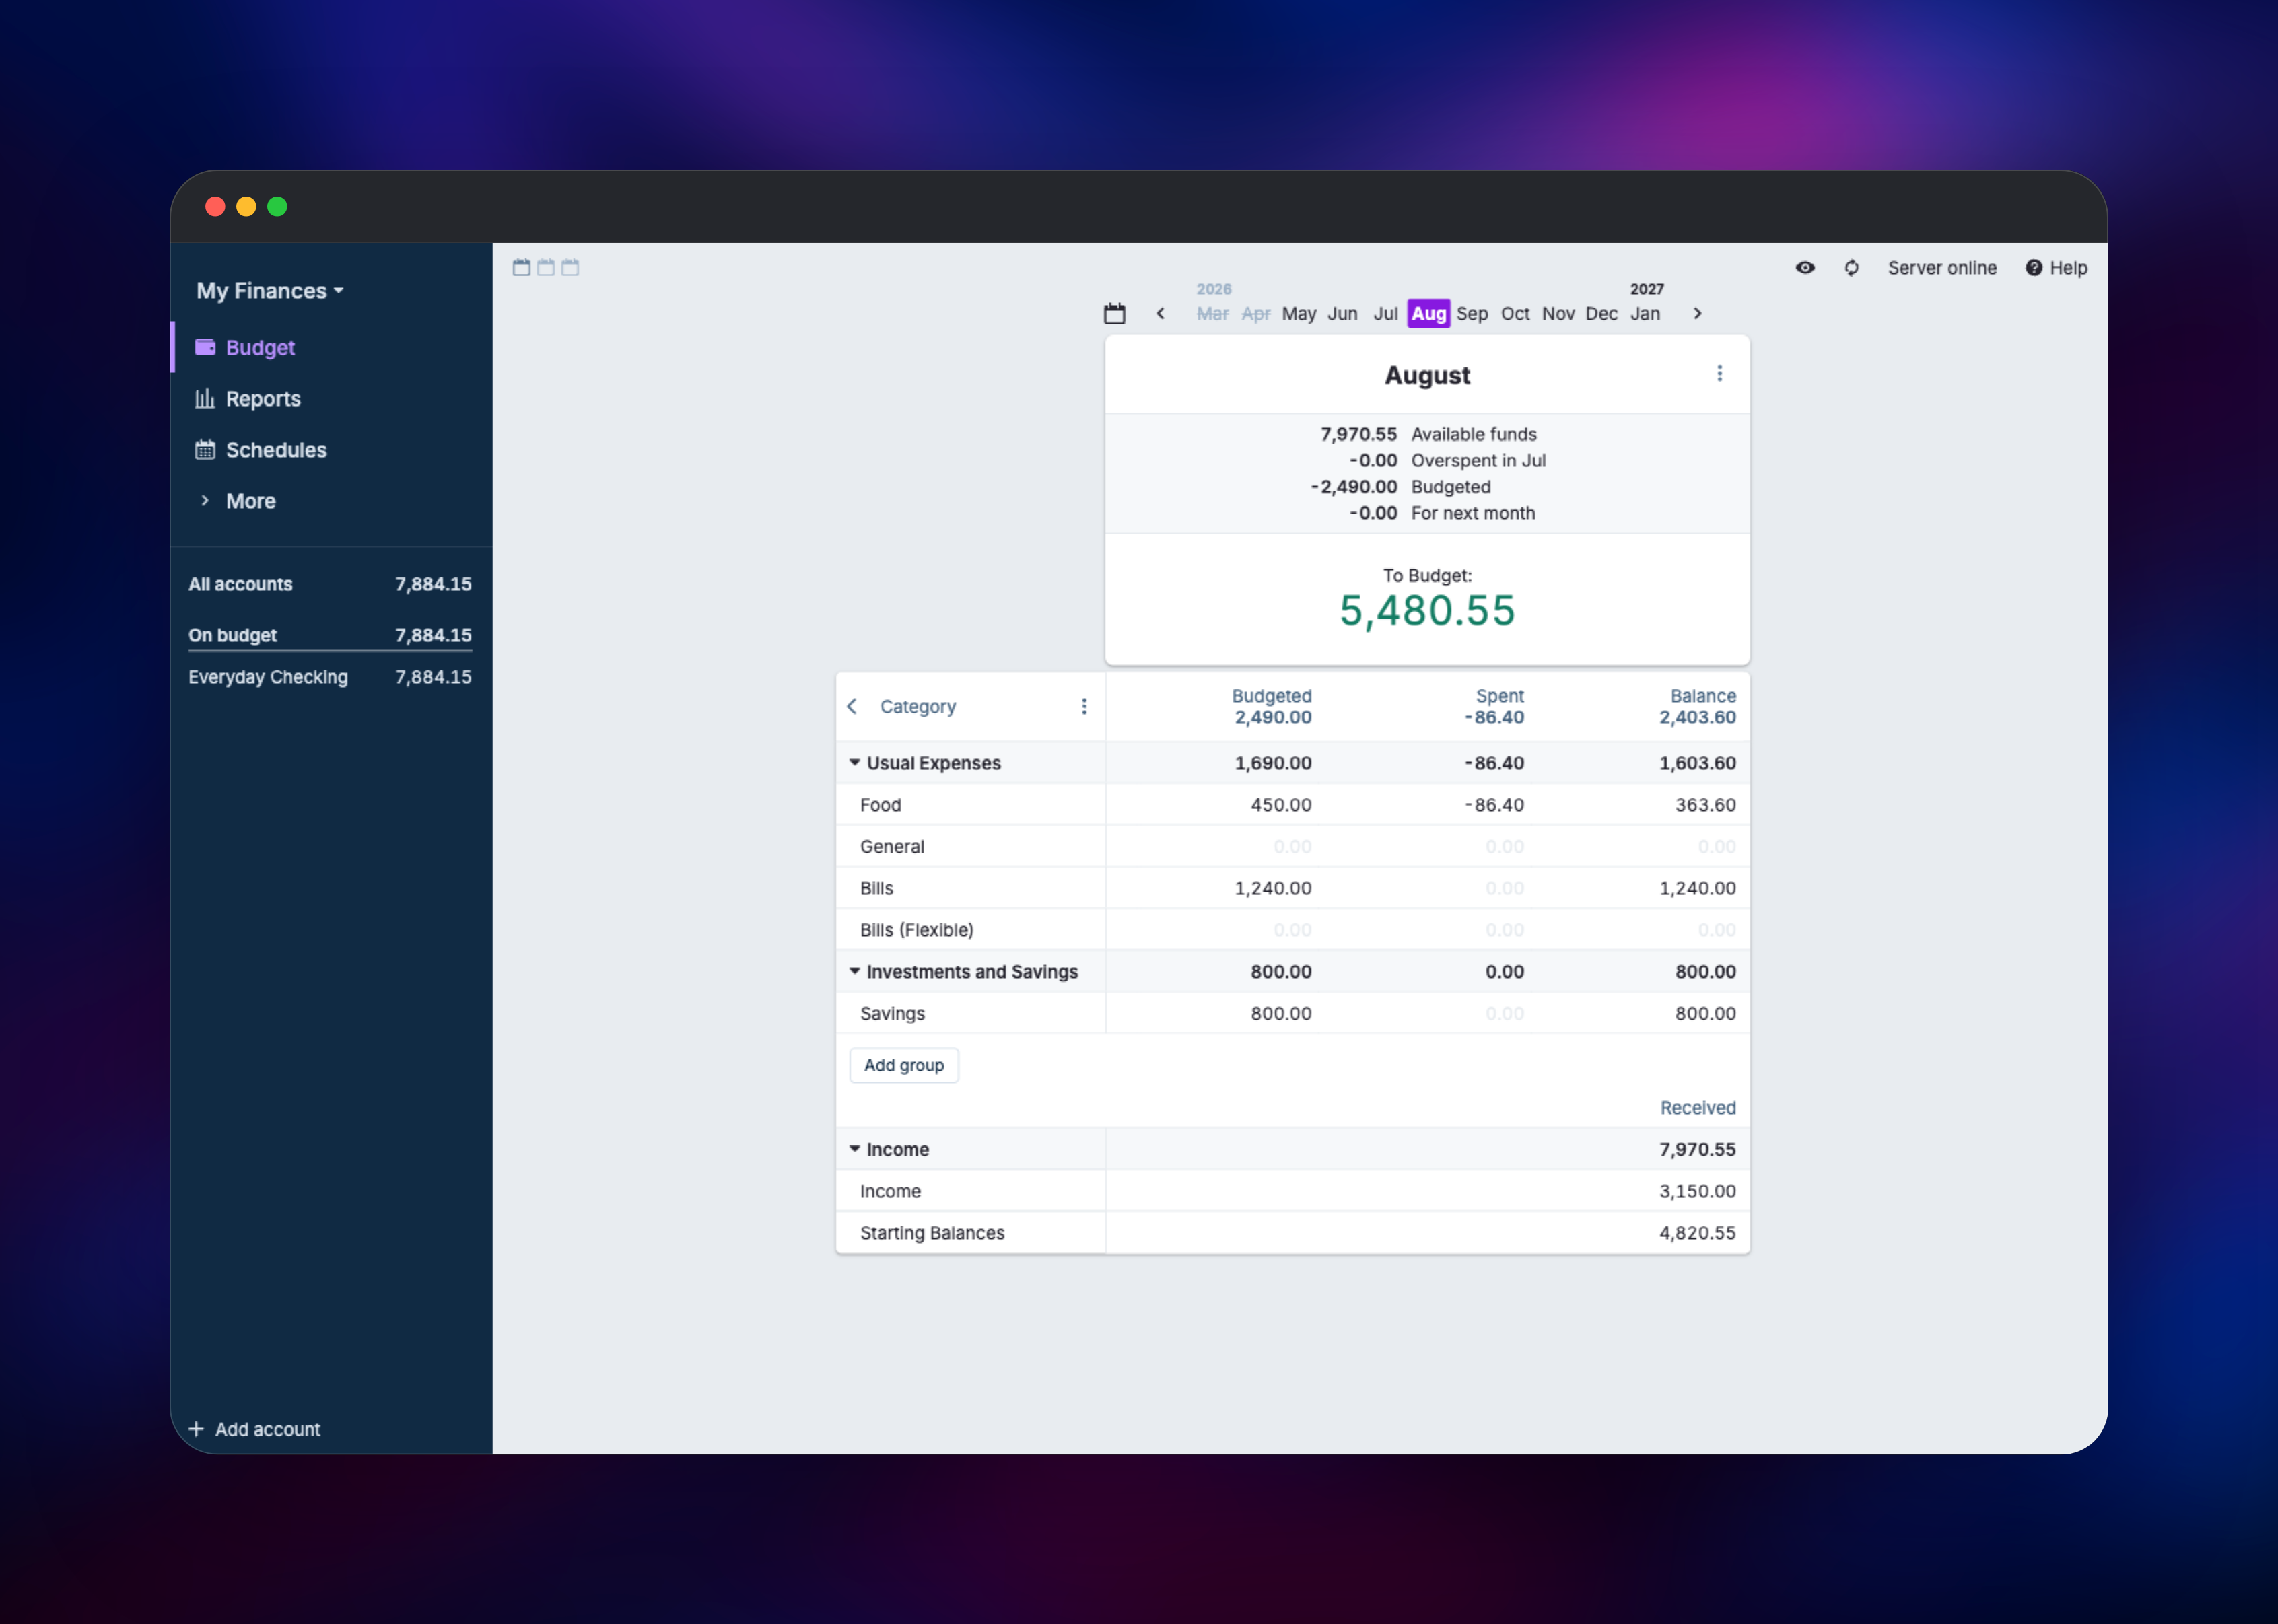Select Sep in month picker
The height and width of the screenshot is (1624, 2278).
(1472, 314)
